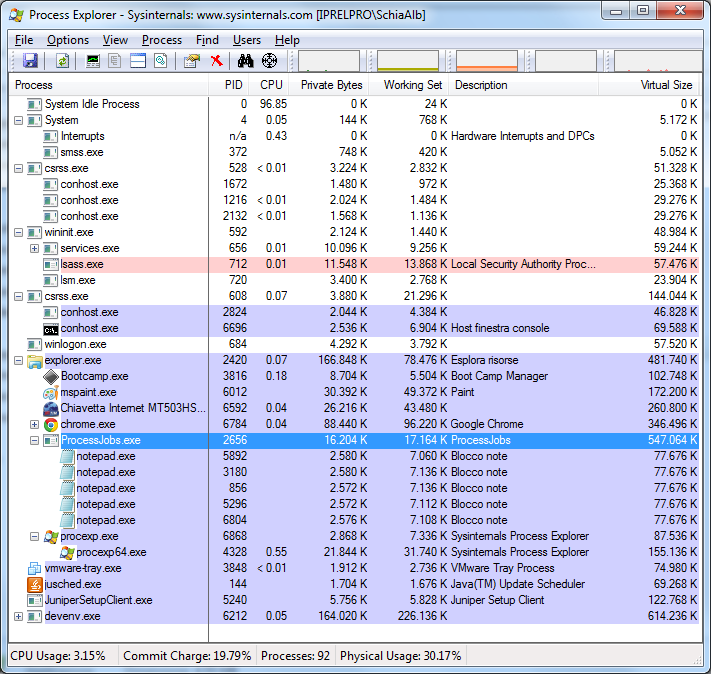The width and height of the screenshot is (711, 674).
Task: Open the Process menu
Action: pyautogui.click(x=161, y=40)
